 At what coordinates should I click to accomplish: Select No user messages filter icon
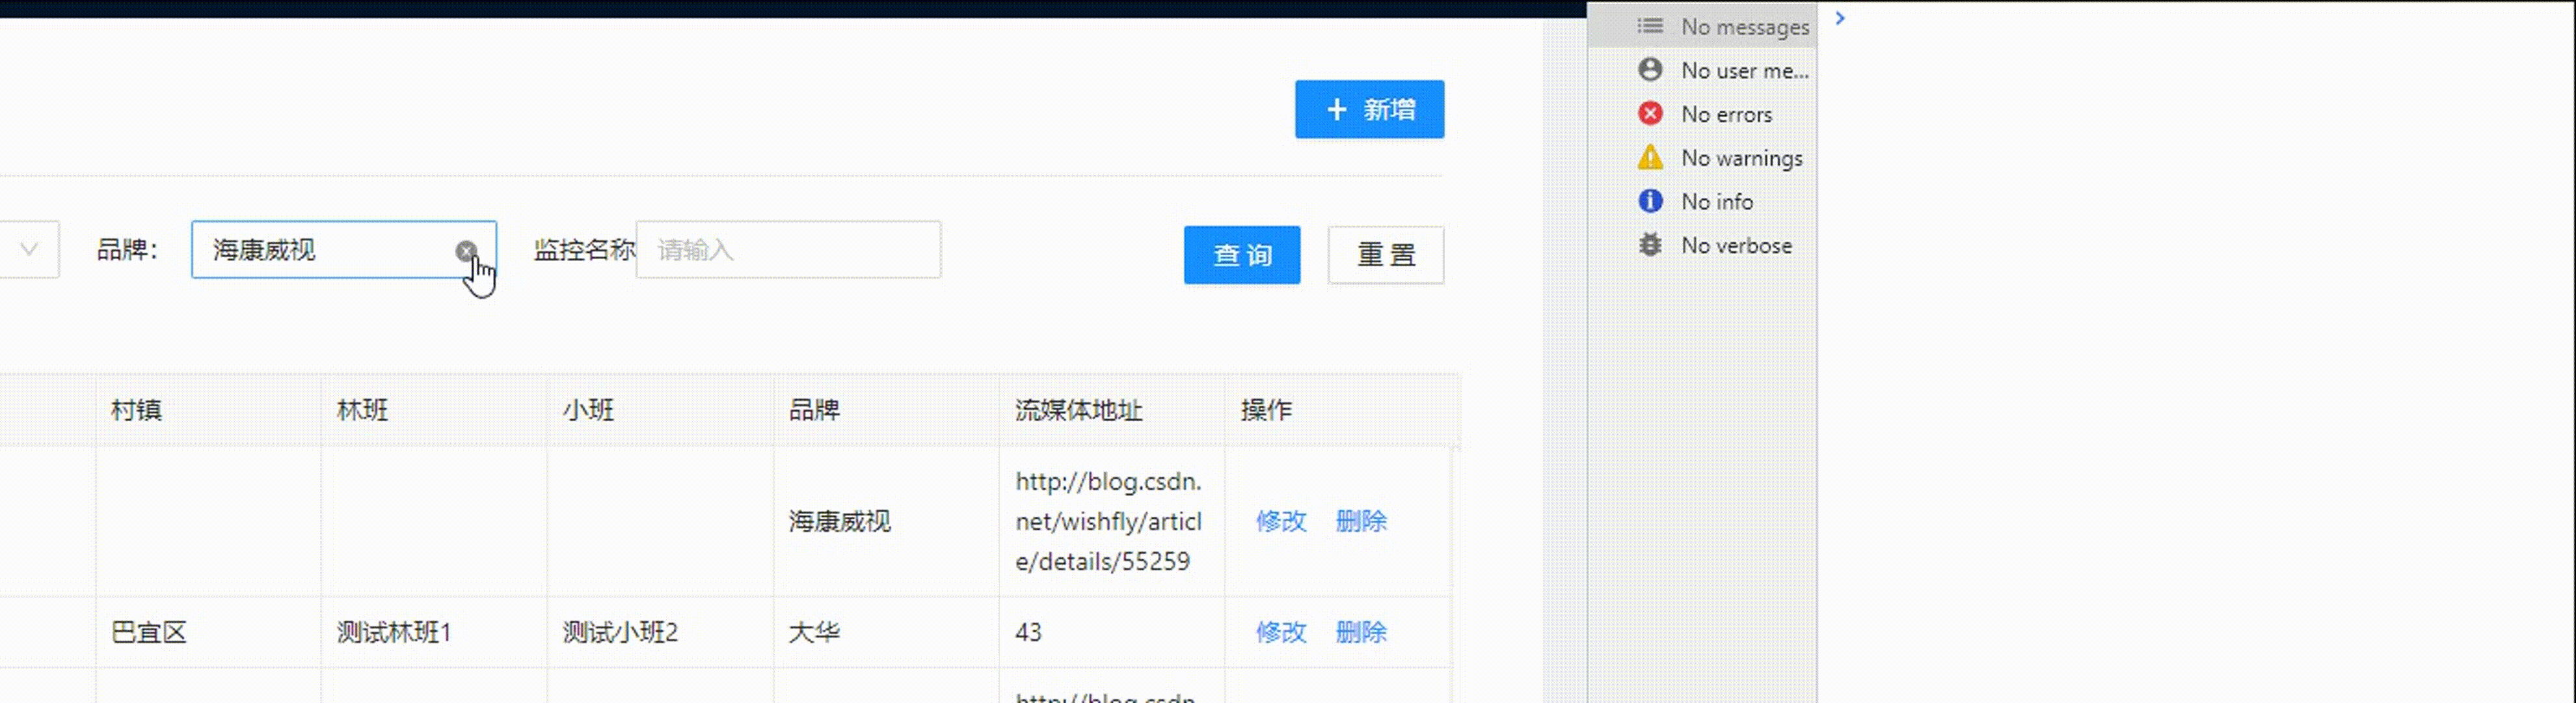[1650, 70]
